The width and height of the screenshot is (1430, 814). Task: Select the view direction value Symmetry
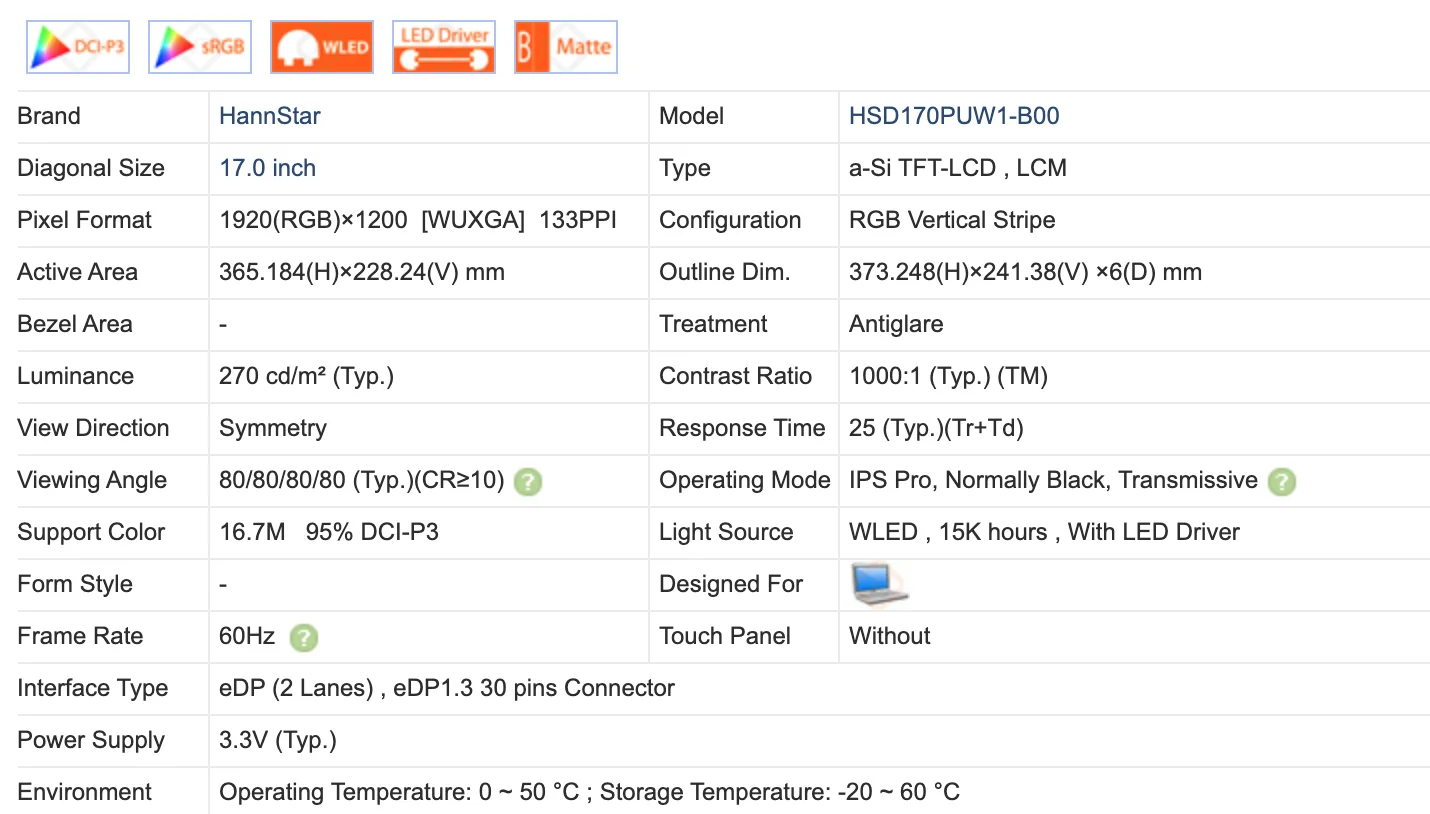273,428
